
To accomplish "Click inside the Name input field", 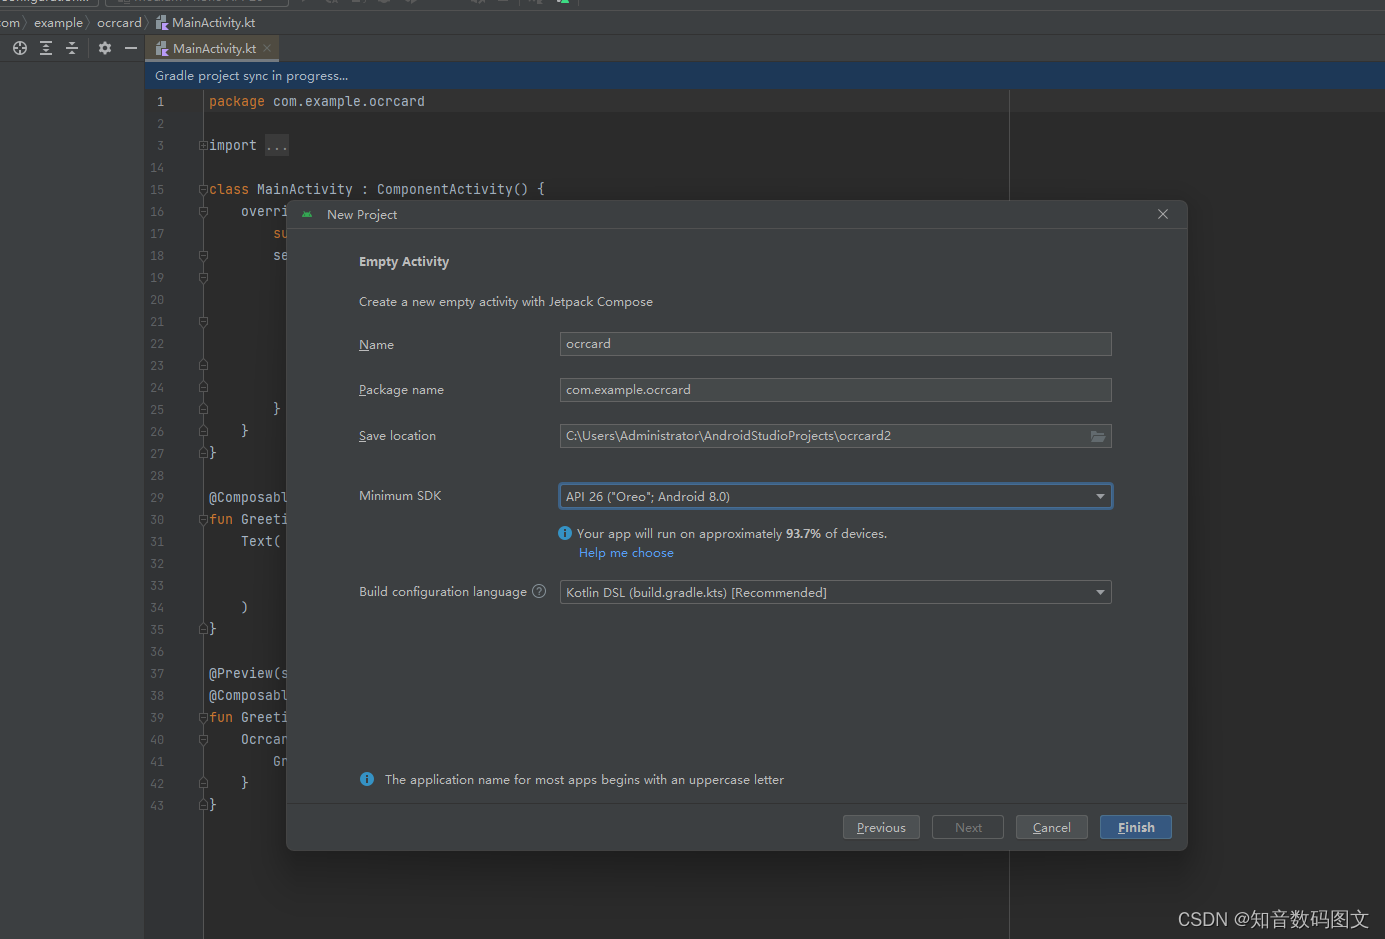I will pyautogui.click(x=835, y=343).
